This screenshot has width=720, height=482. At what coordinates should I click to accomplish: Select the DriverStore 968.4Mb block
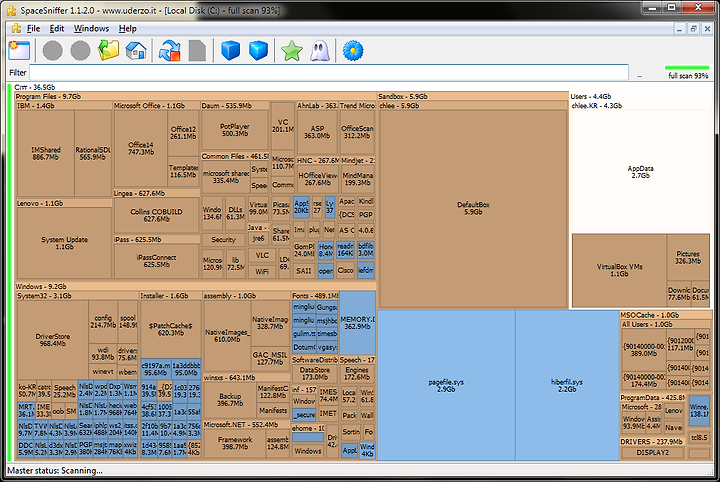pos(53,340)
